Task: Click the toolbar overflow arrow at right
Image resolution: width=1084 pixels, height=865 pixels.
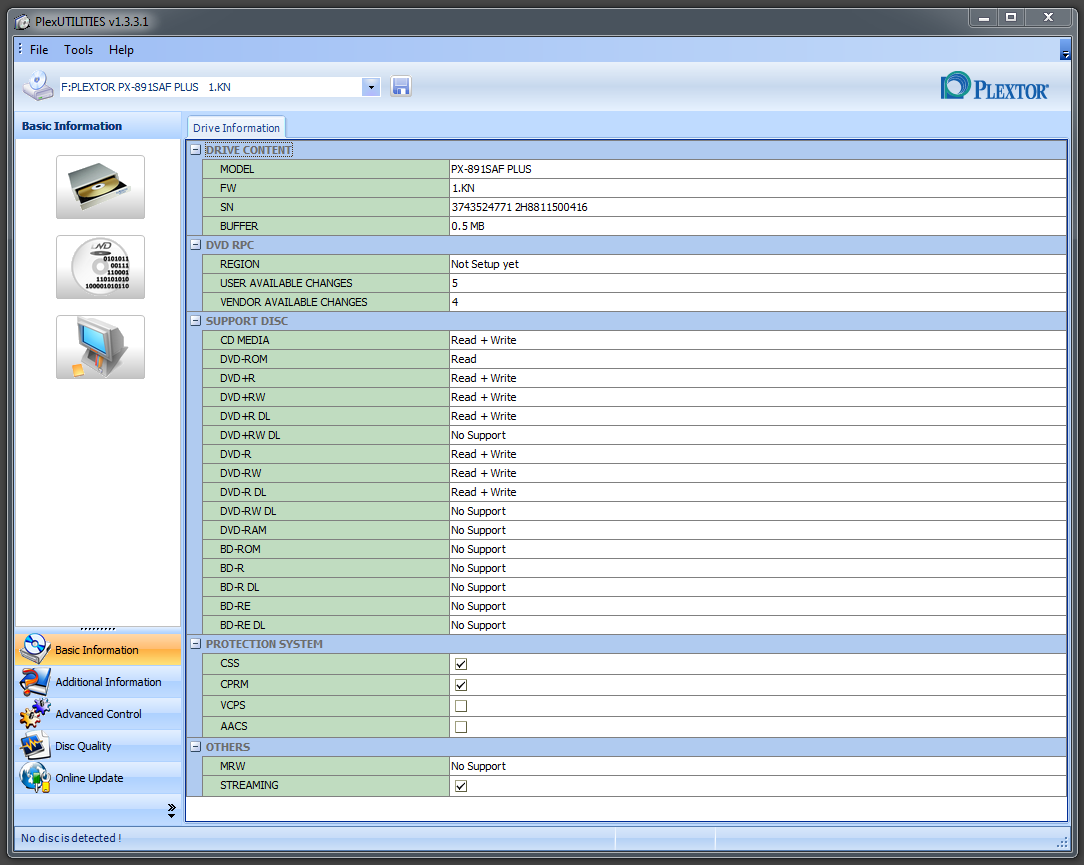Action: point(1065,50)
